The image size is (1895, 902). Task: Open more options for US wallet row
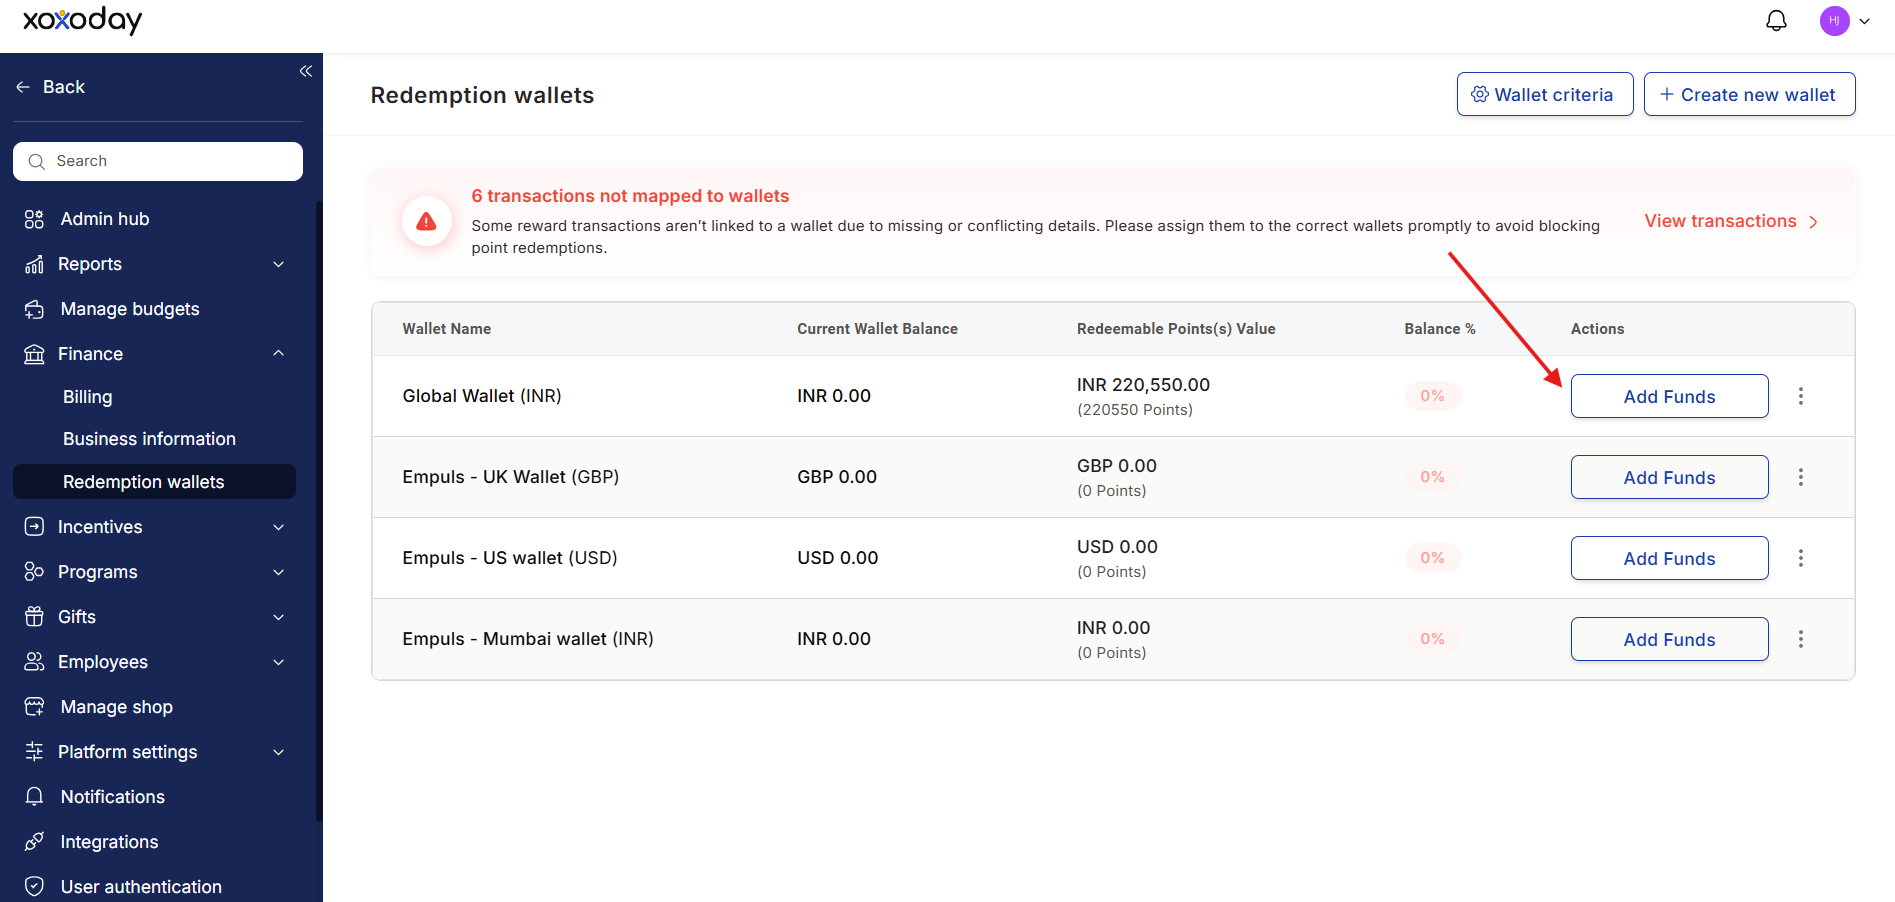pos(1801,558)
